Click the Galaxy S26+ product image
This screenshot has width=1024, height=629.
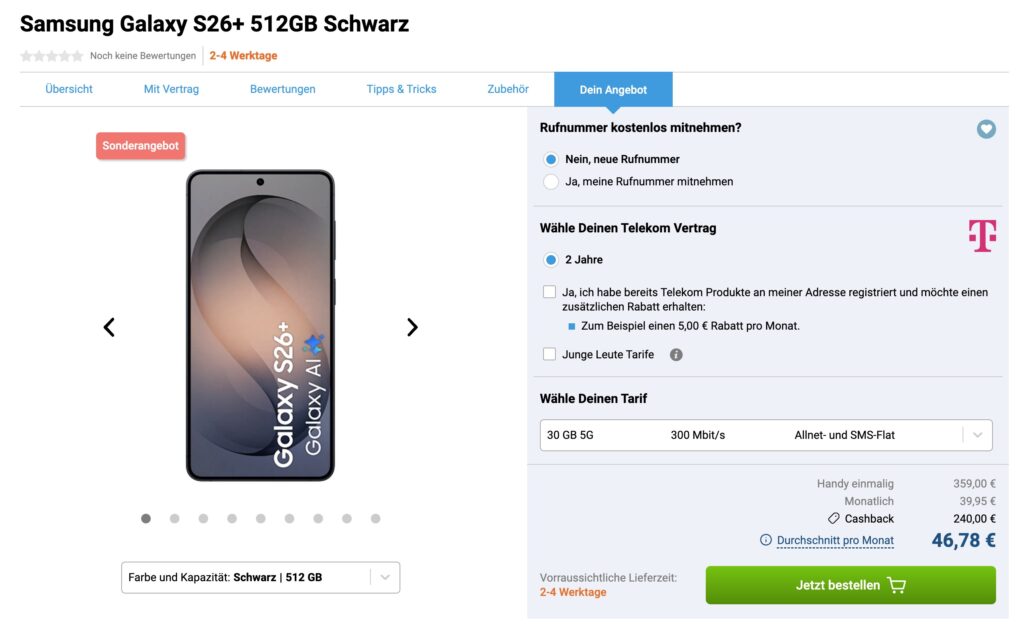pyautogui.click(x=260, y=325)
